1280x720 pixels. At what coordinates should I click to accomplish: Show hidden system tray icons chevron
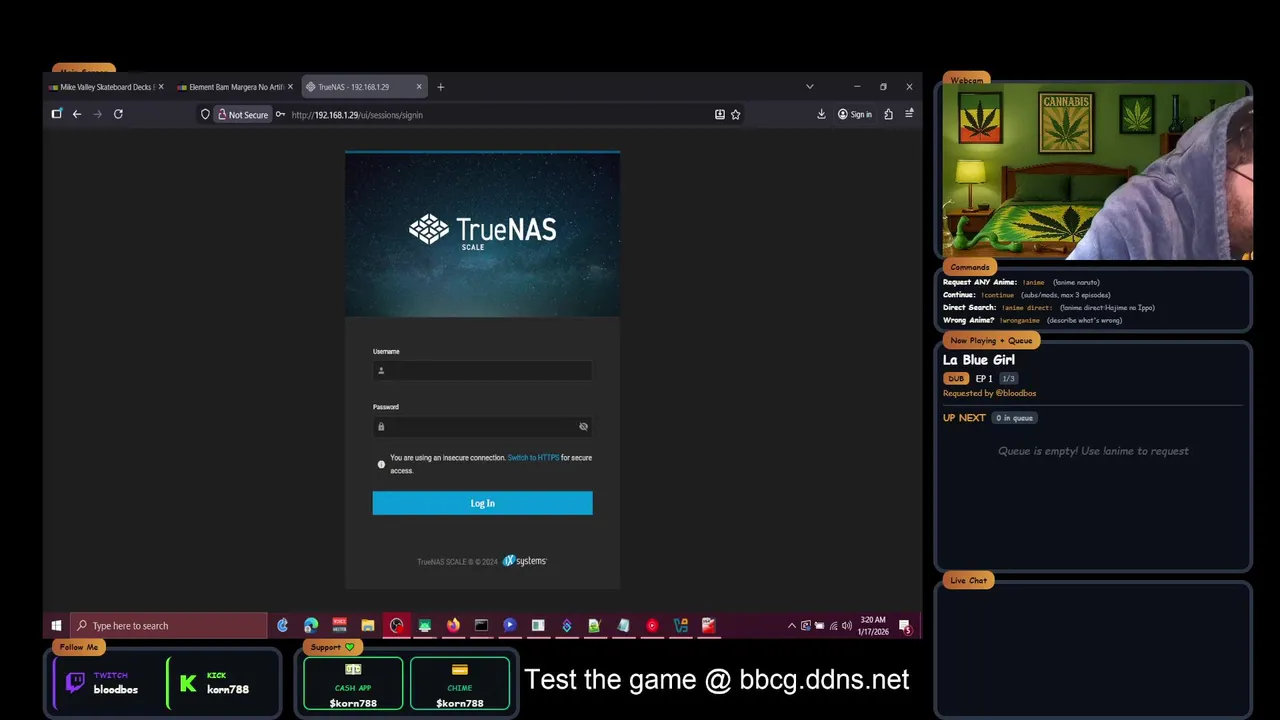point(792,626)
